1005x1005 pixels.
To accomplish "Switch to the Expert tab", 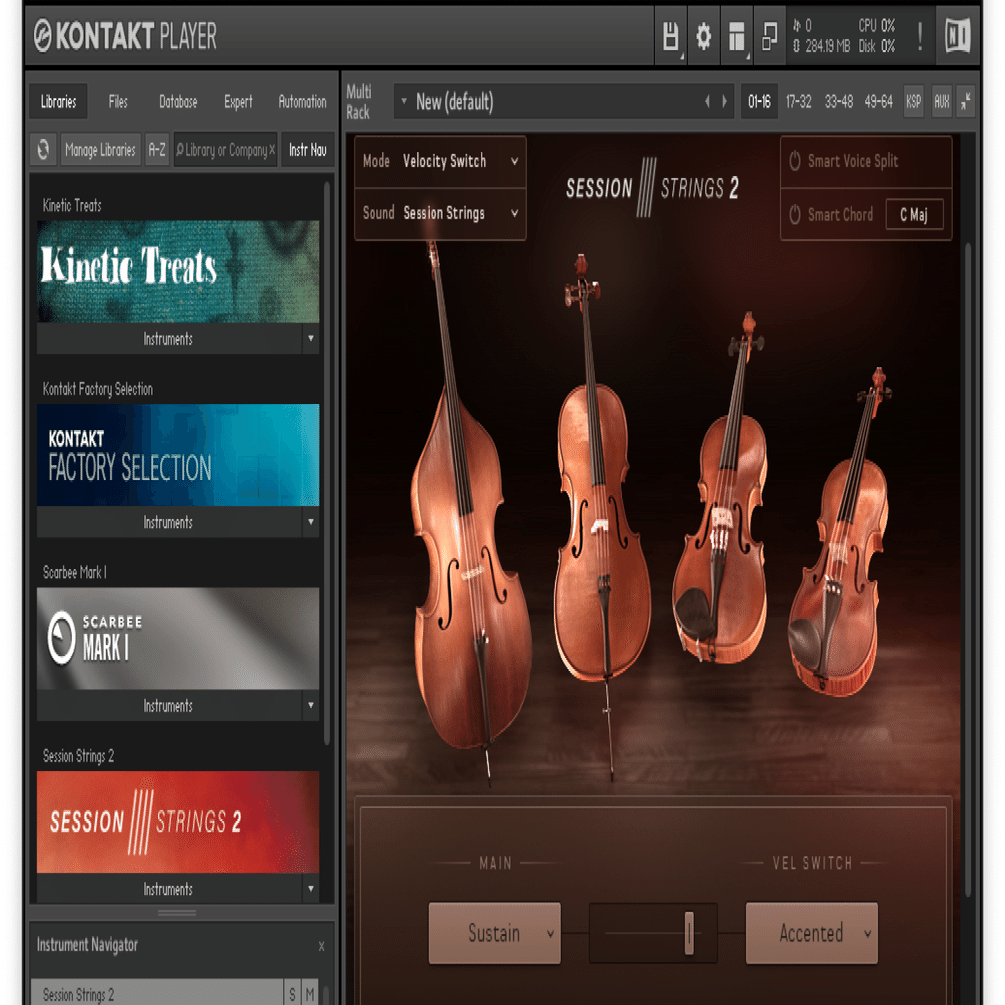I will click(238, 102).
